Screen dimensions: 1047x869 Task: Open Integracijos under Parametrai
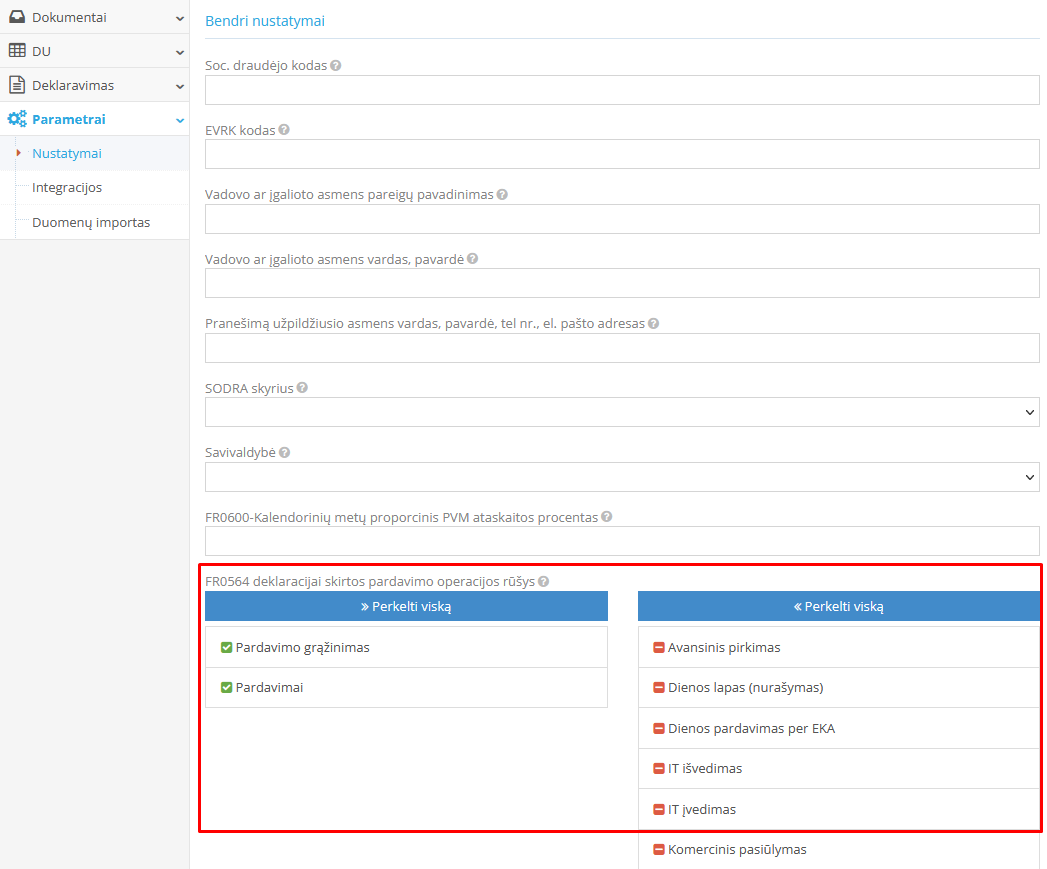pos(67,188)
